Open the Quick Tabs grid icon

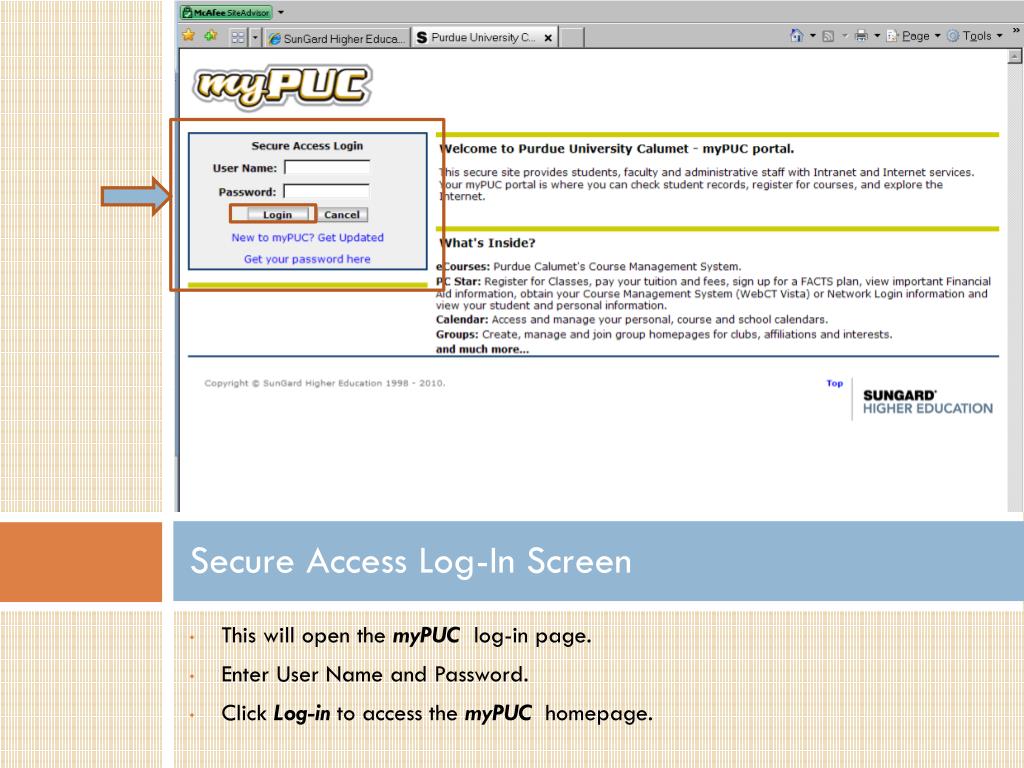point(238,37)
